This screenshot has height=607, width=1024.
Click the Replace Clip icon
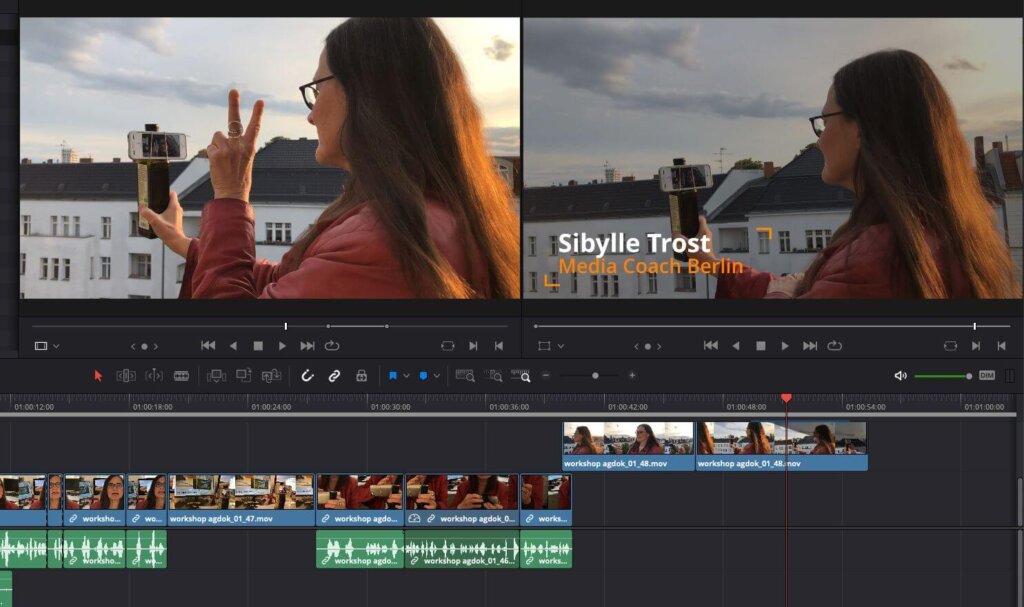click(270, 375)
